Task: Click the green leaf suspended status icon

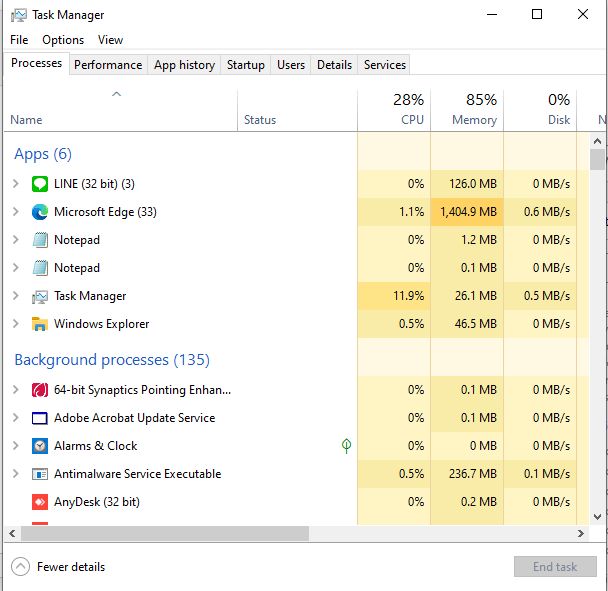Action: (346, 446)
